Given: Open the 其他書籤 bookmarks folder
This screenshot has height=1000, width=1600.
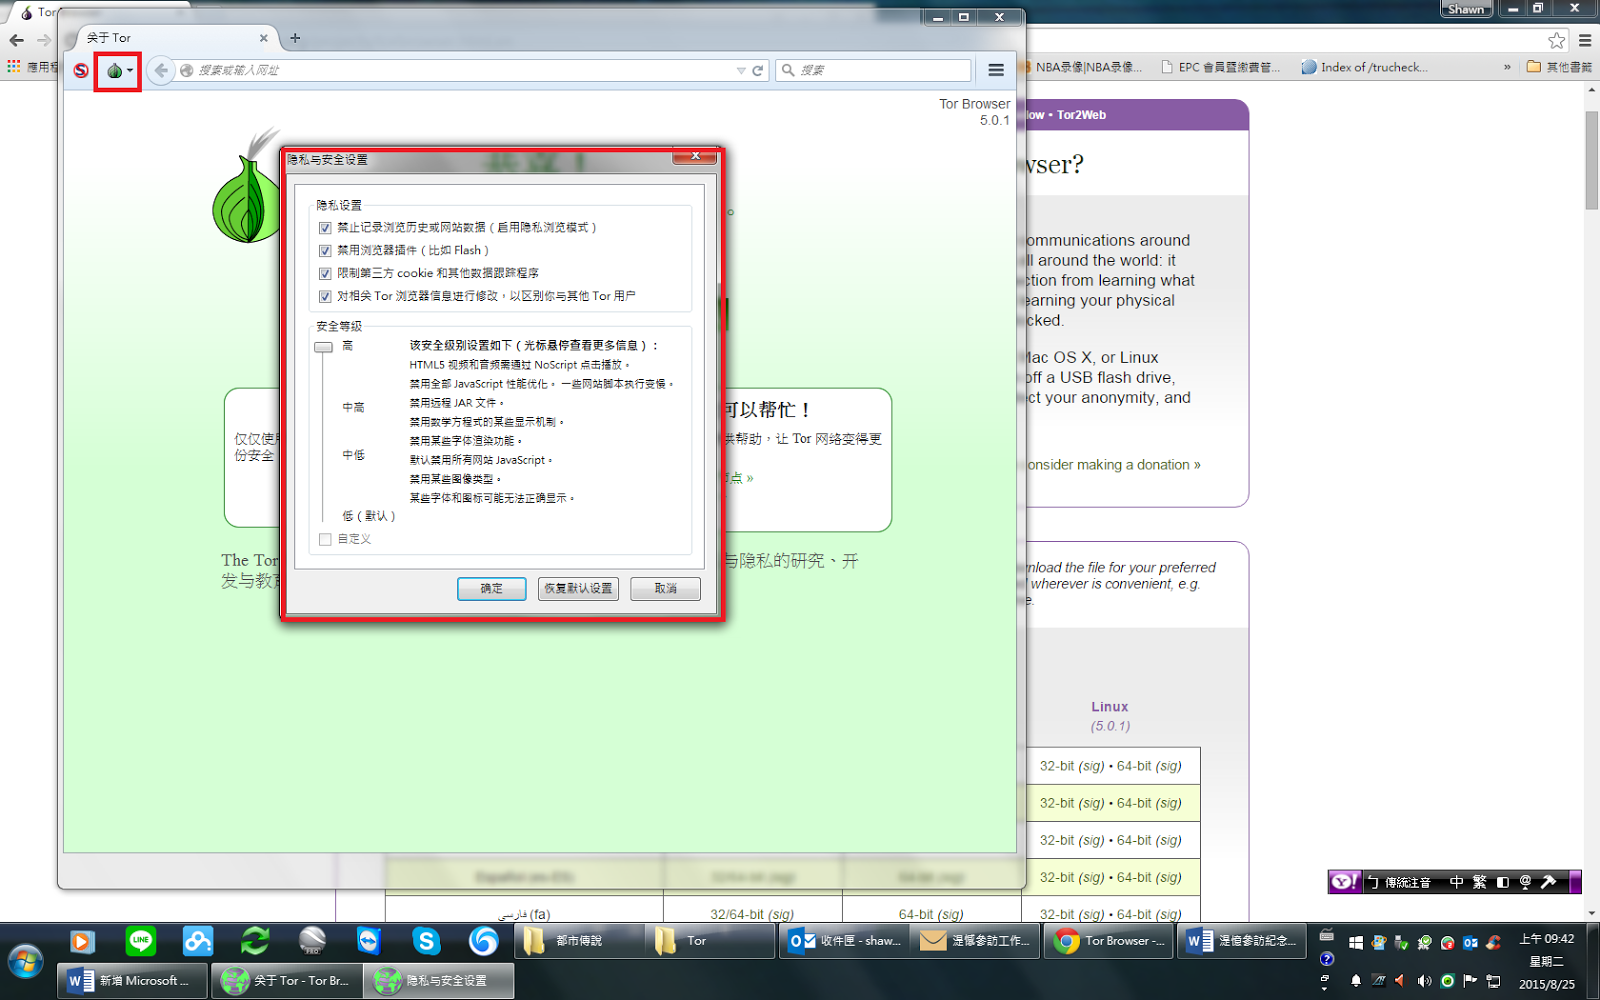Looking at the screenshot, I should coord(1559,67).
